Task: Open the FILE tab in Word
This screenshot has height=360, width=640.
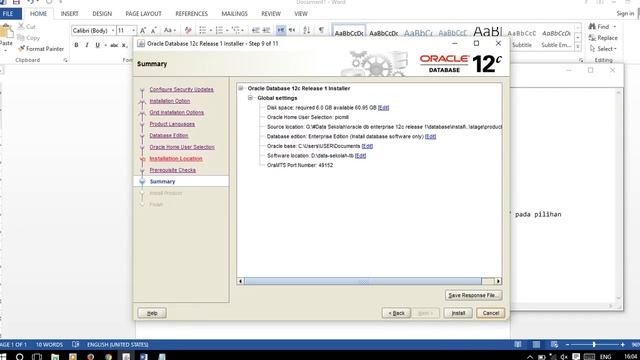Action: [x=8, y=13]
